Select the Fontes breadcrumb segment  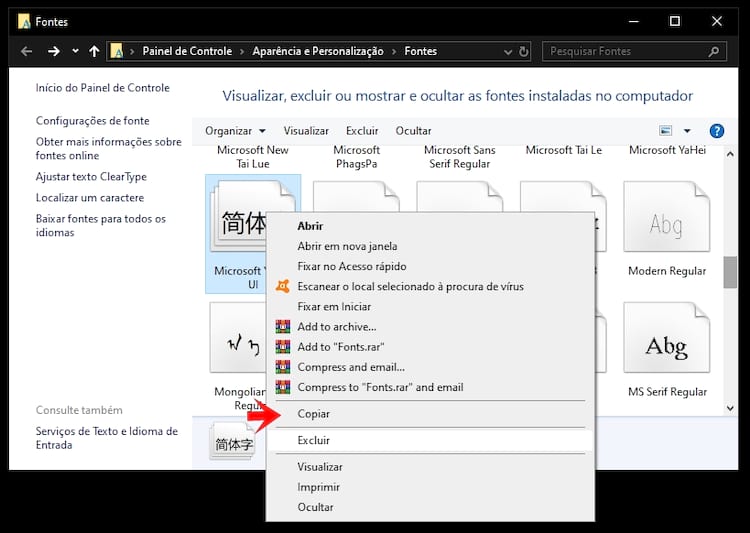[x=420, y=51]
